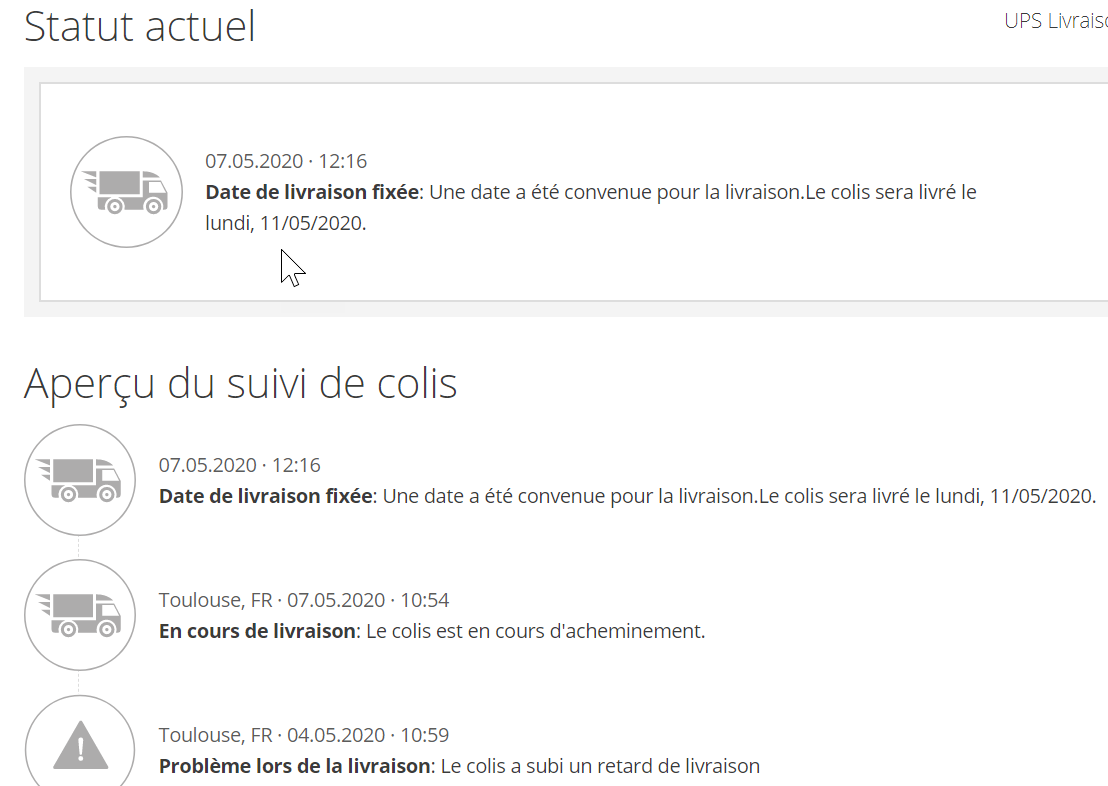Click the 07.05.2020 · 12:16 timestamp in Statut actuel box

(x=286, y=161)
